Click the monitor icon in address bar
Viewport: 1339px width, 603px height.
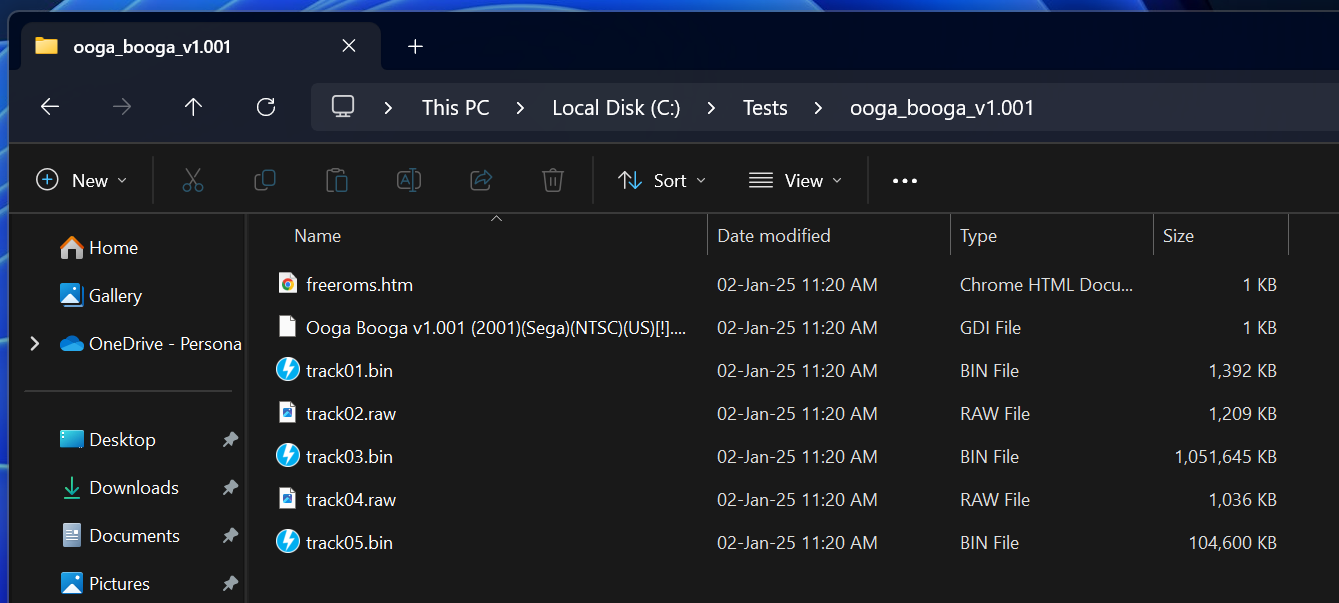coord(343,107)
